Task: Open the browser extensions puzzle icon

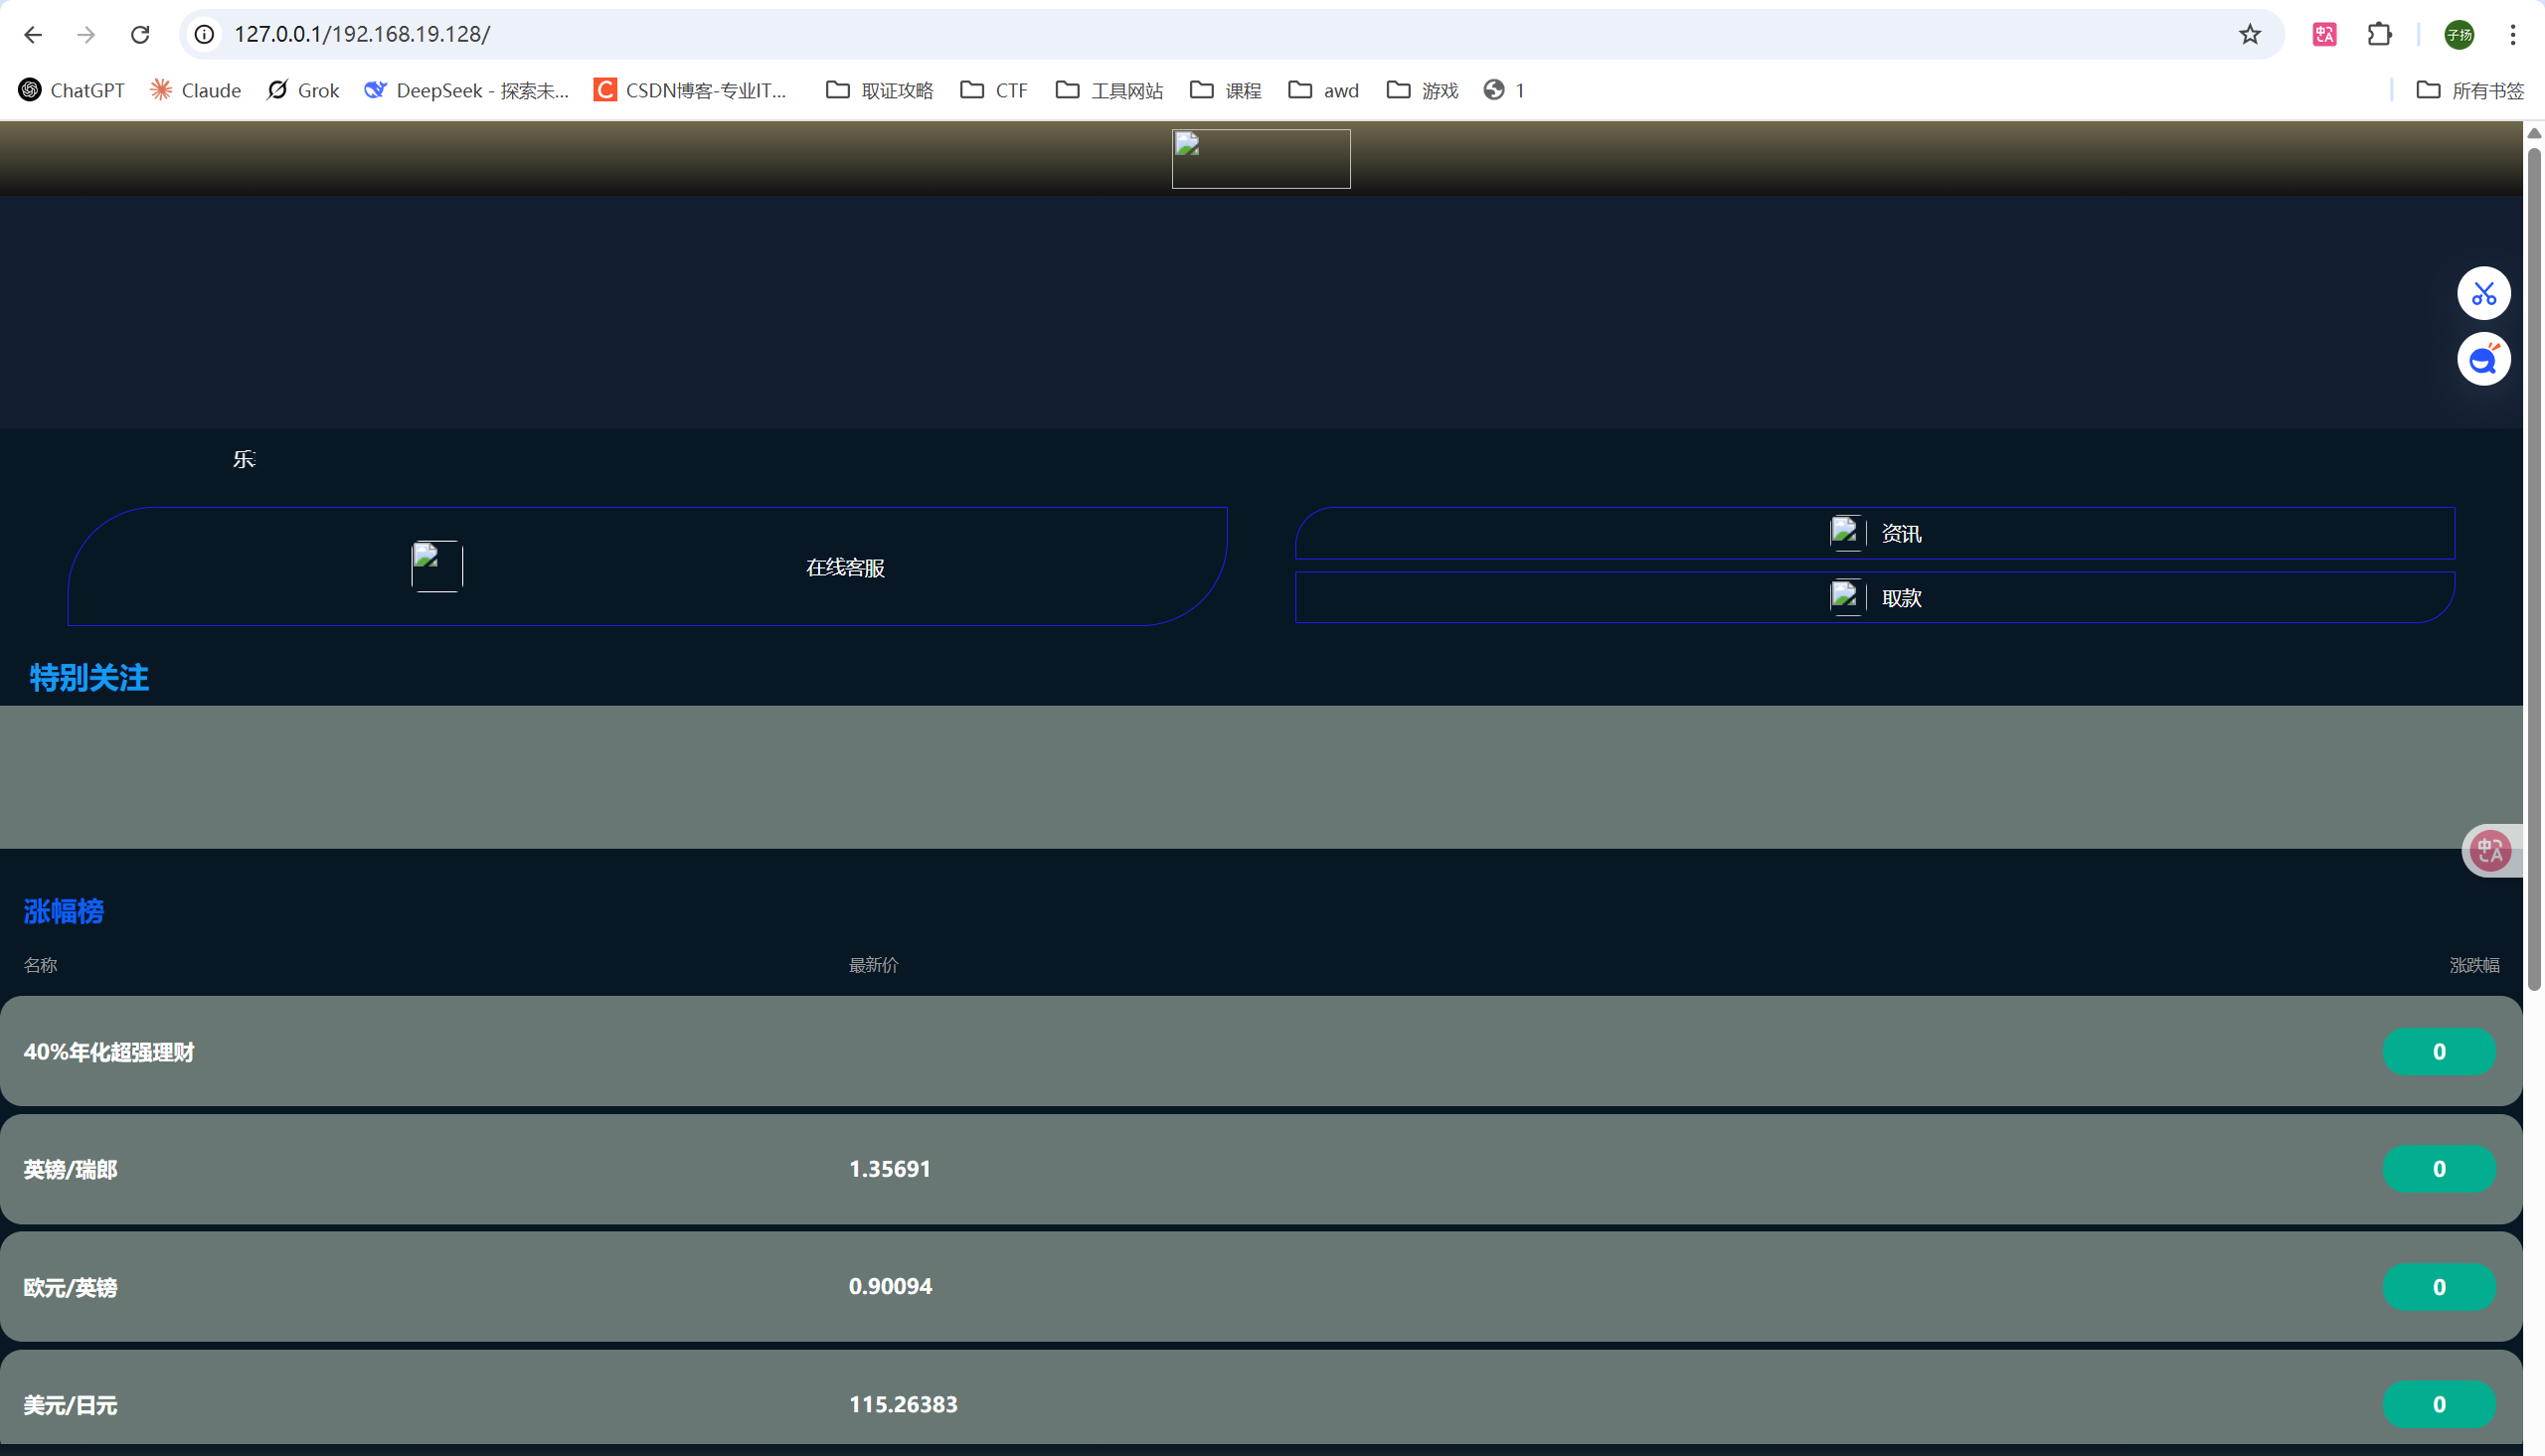Action: tap(2379, 35)
